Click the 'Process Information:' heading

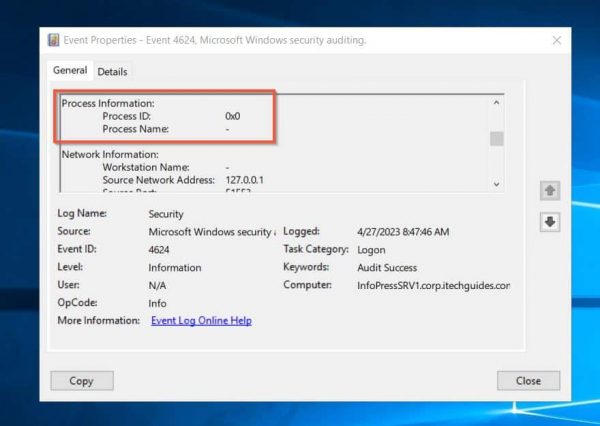[108, 103]
